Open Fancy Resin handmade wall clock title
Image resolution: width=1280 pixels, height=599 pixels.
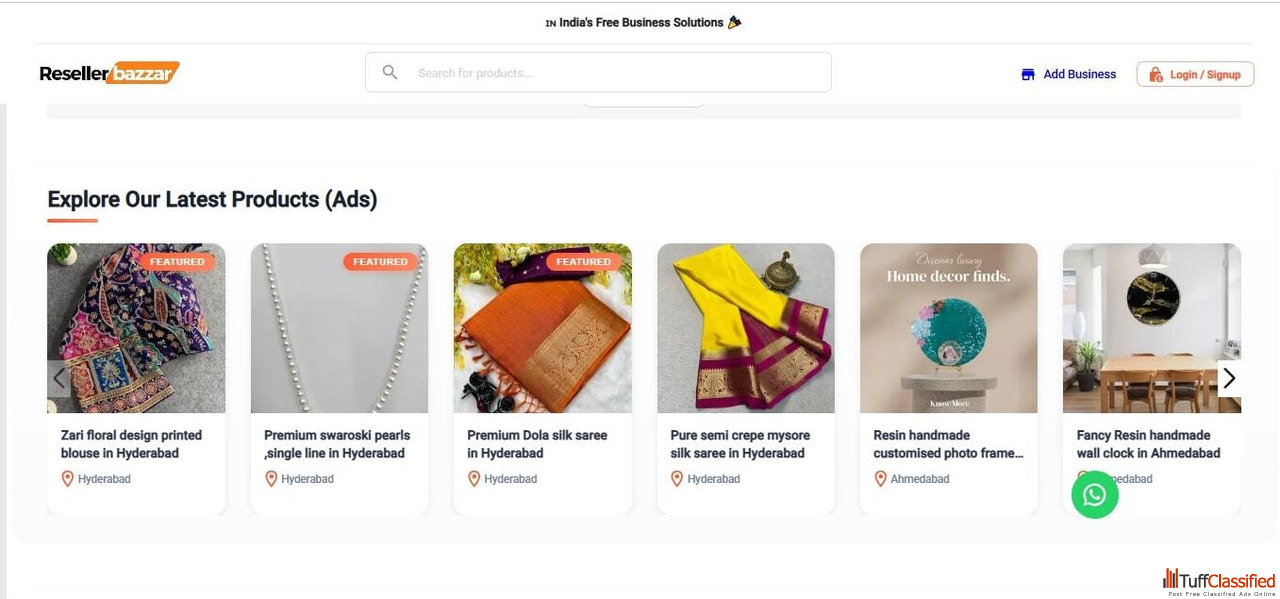pyautogui.click(x=1148, y=444)
